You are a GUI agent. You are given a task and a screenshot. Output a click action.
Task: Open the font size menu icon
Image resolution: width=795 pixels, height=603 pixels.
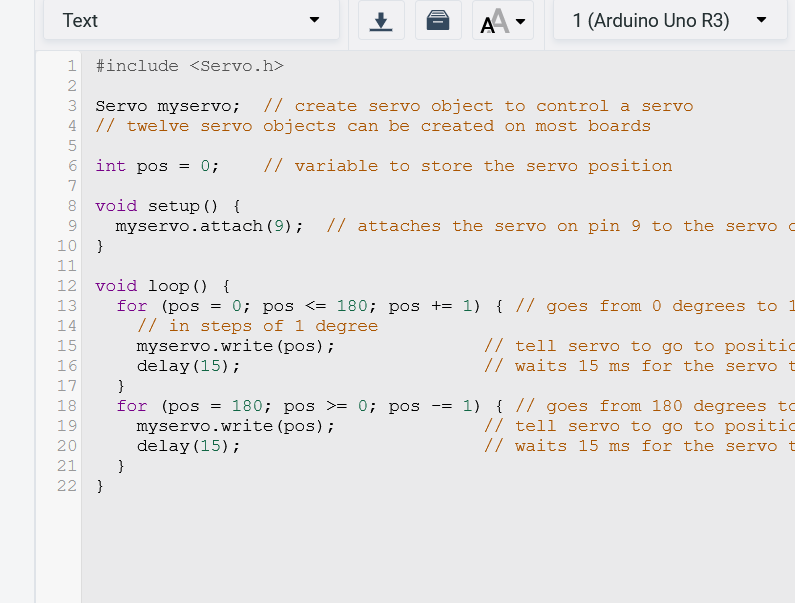pos(502,21)
